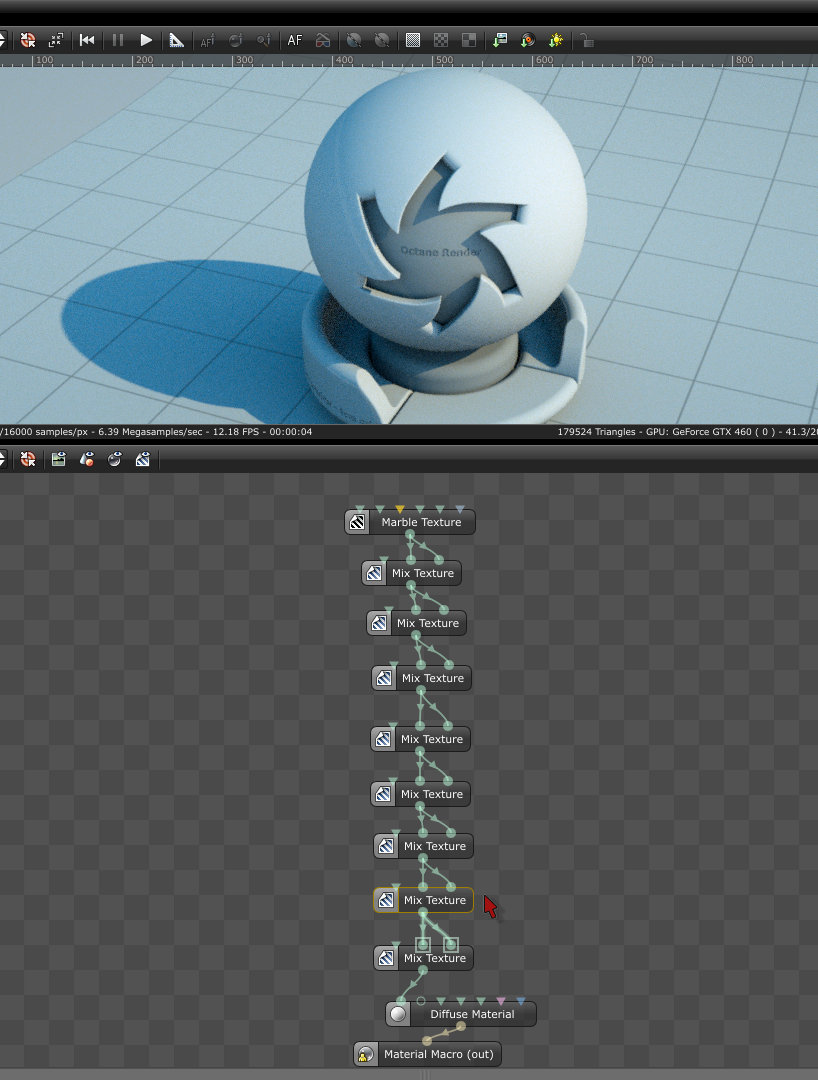818x1080 pixels.
Task: Toggle render target visibility in graph editor
Action: pyautogui.click(x=59, y=459)
